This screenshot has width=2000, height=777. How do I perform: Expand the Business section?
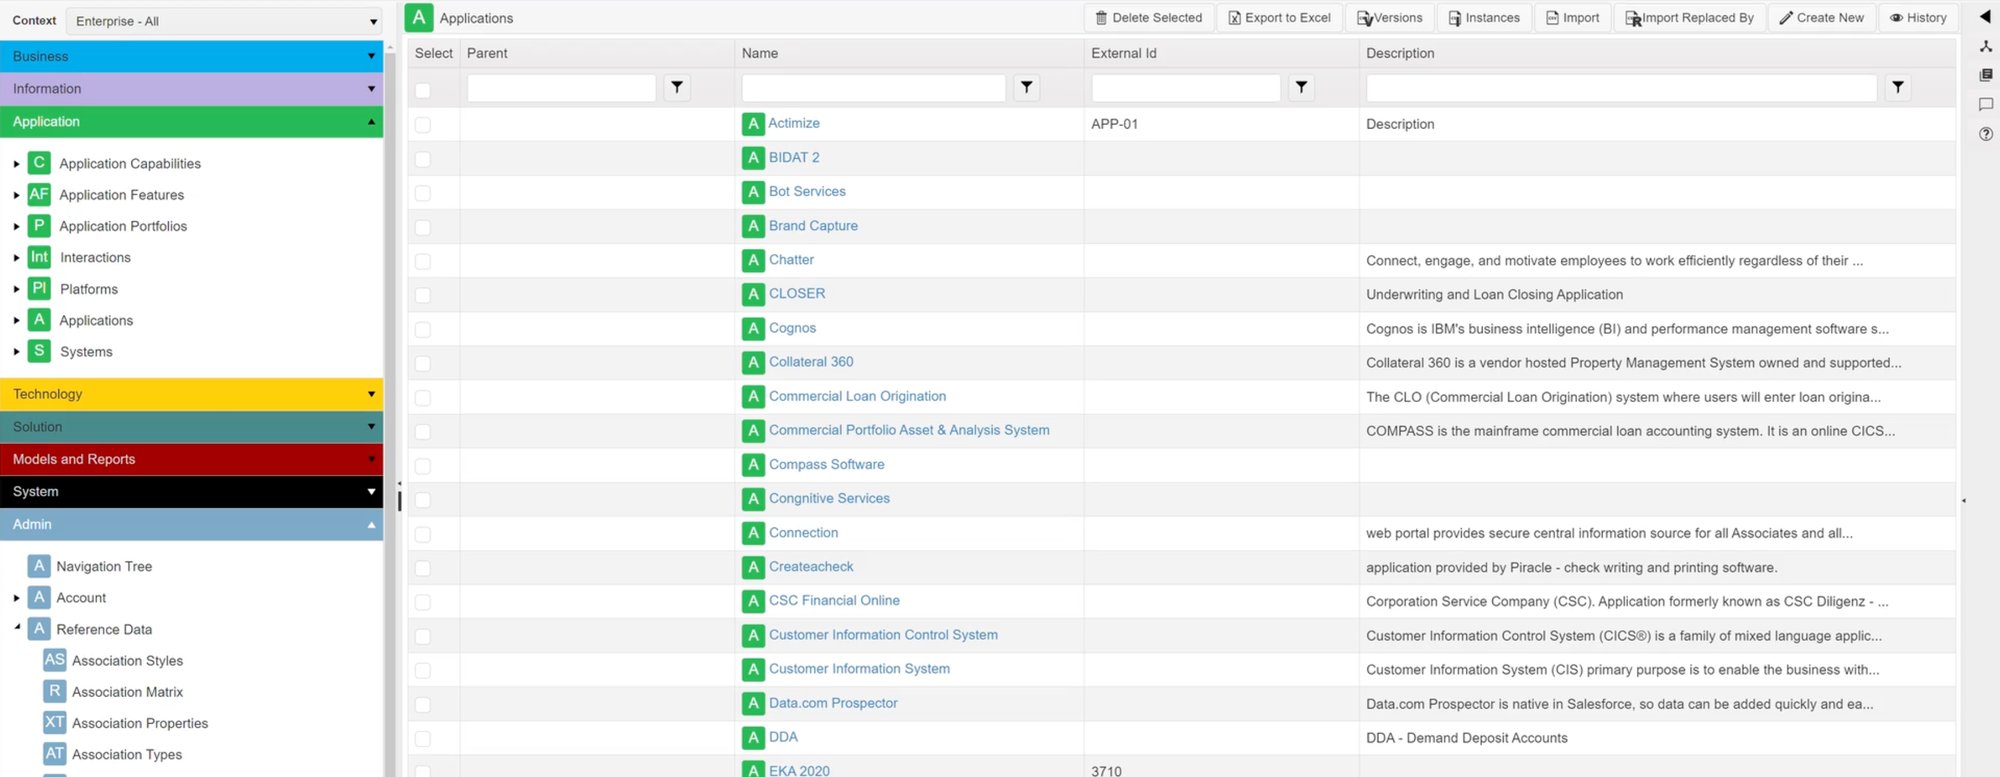pos(191,56)
